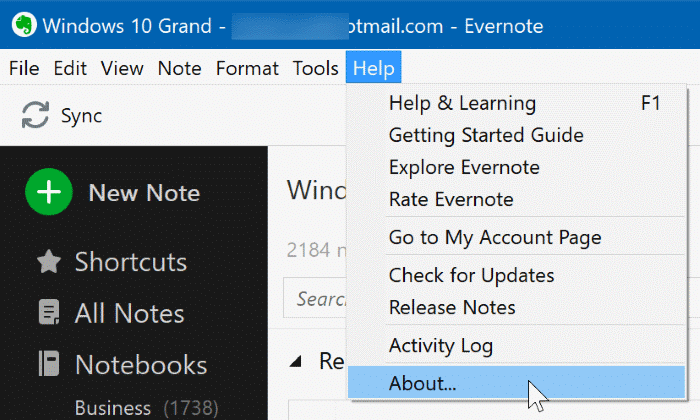Open the Business (1738) notebook

click(146, 408)
